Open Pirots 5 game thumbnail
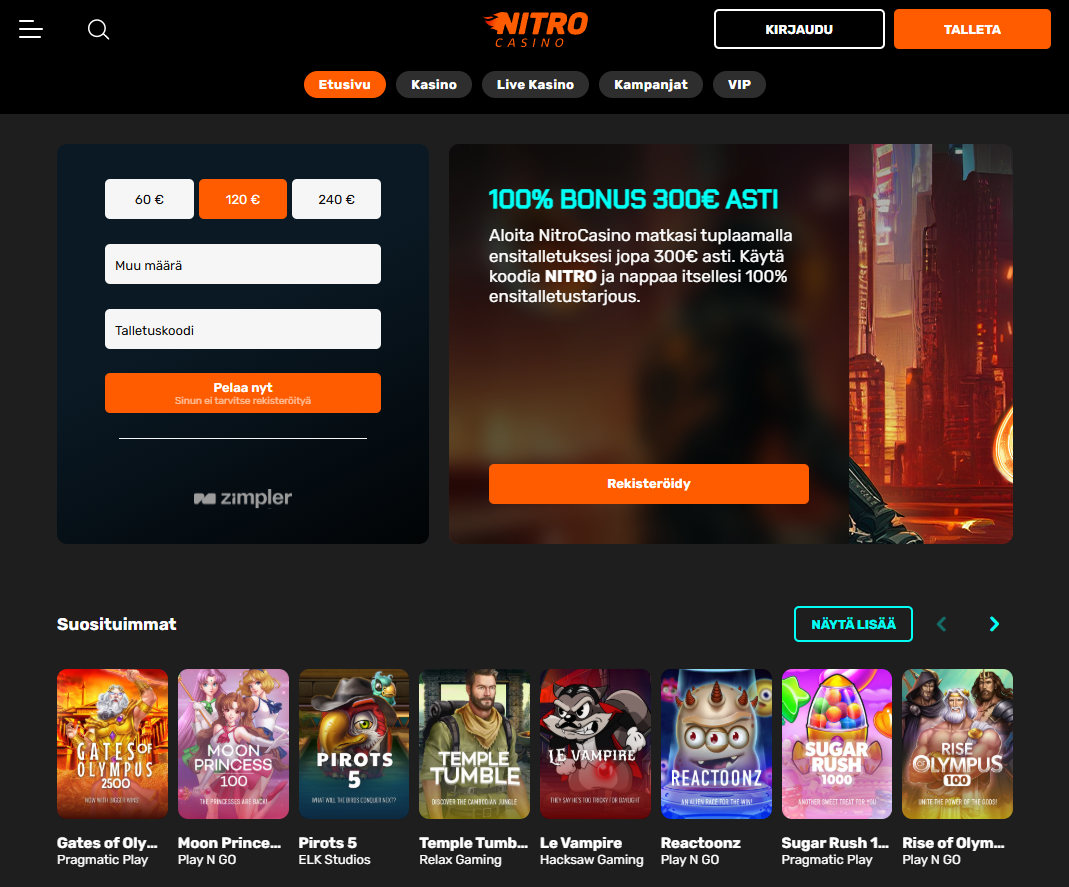Image resolution: width=1069 pixels, height=887 pixels. 354,744
